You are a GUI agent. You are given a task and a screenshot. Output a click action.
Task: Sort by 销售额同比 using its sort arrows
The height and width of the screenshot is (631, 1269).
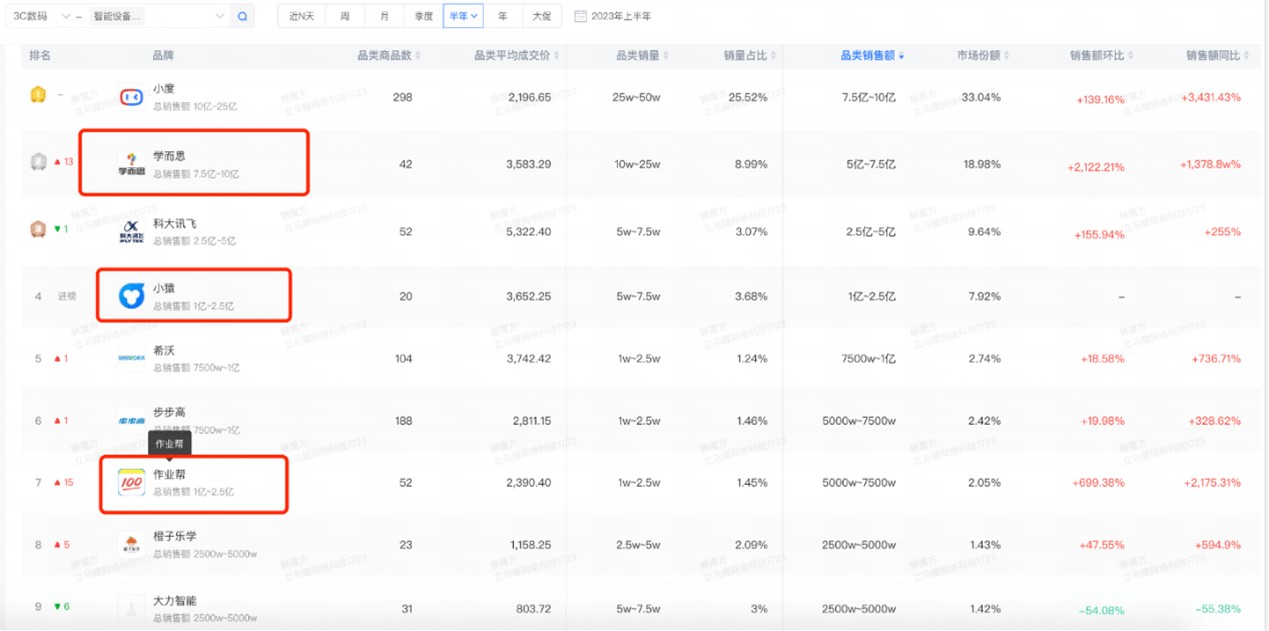coord(1246,56)
